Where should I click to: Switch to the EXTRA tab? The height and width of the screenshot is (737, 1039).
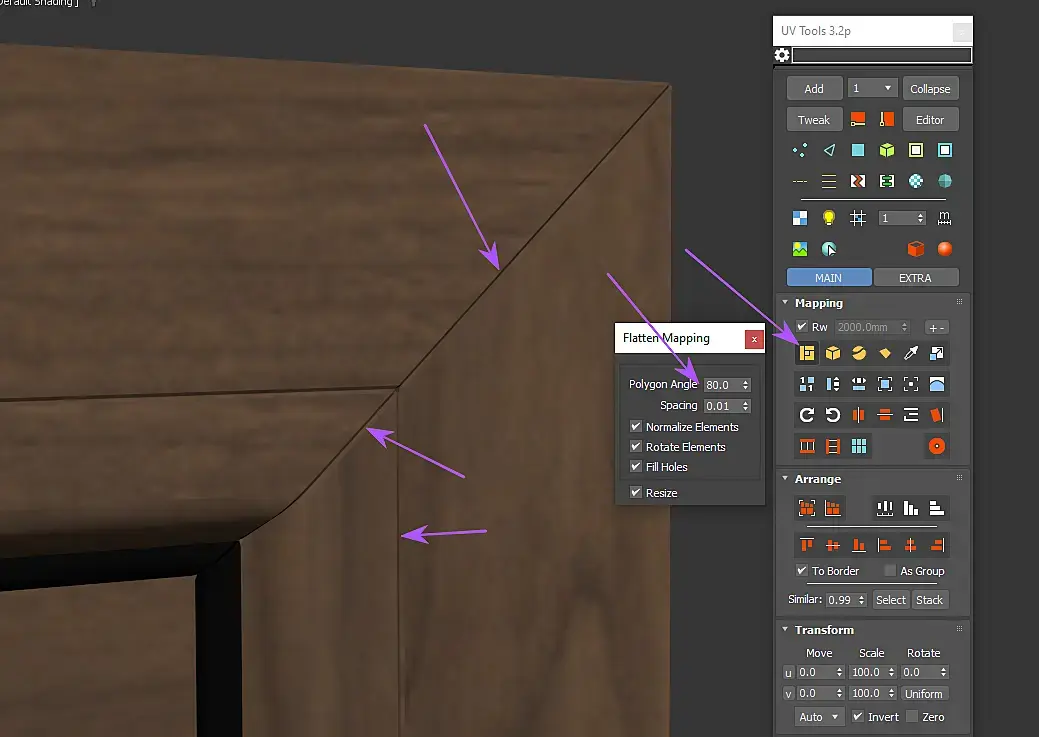tap(916, 278)
